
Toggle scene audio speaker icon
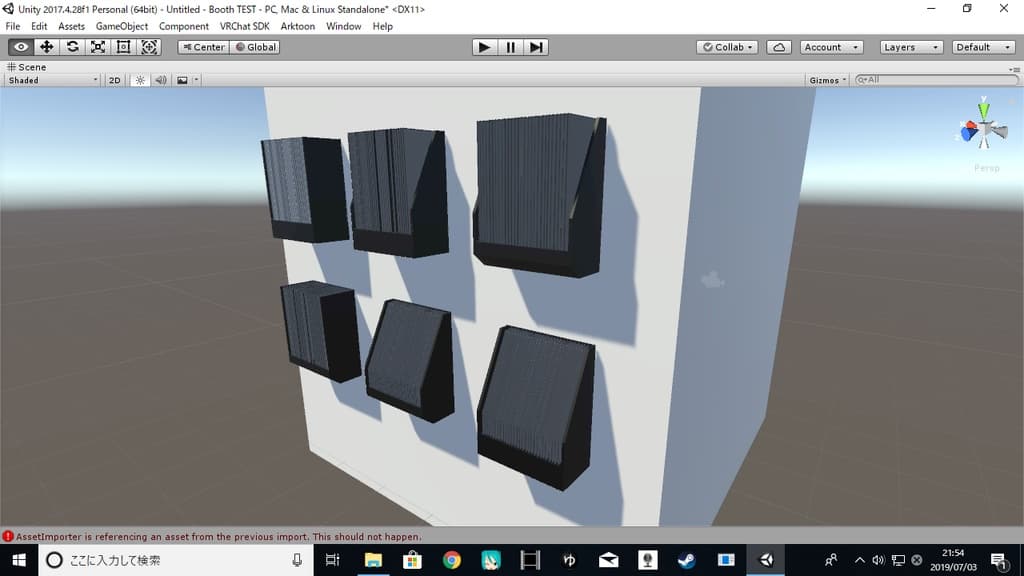[x=160, y=80]
